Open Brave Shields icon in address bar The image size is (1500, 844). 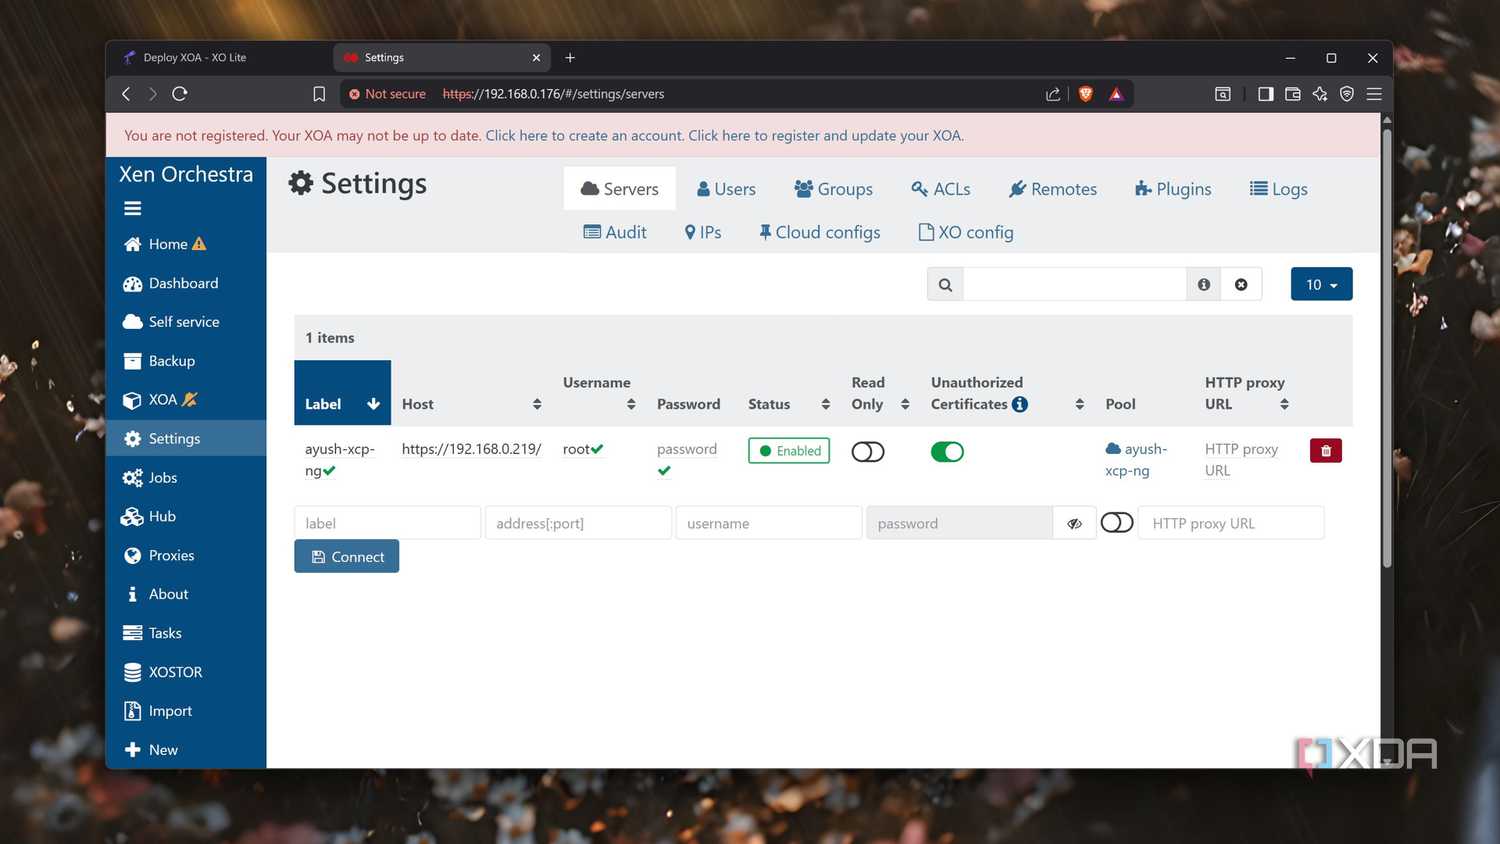tap(1086, 94)
